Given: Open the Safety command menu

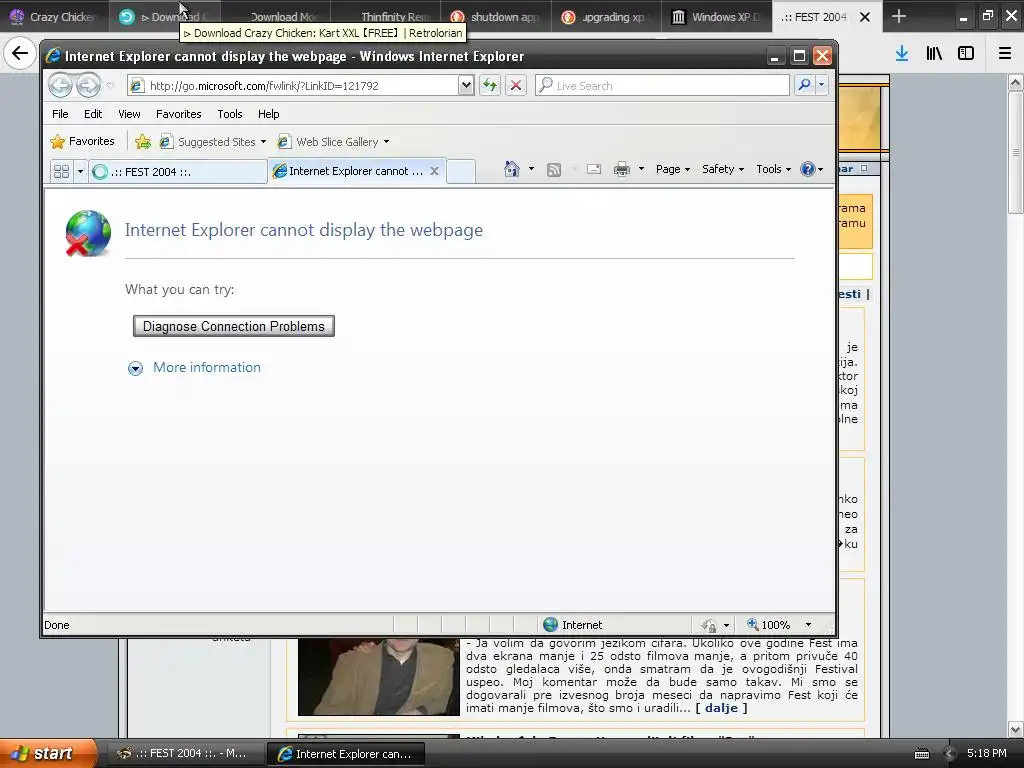Looking at the screenshot, I should click(x=722, y=169).
